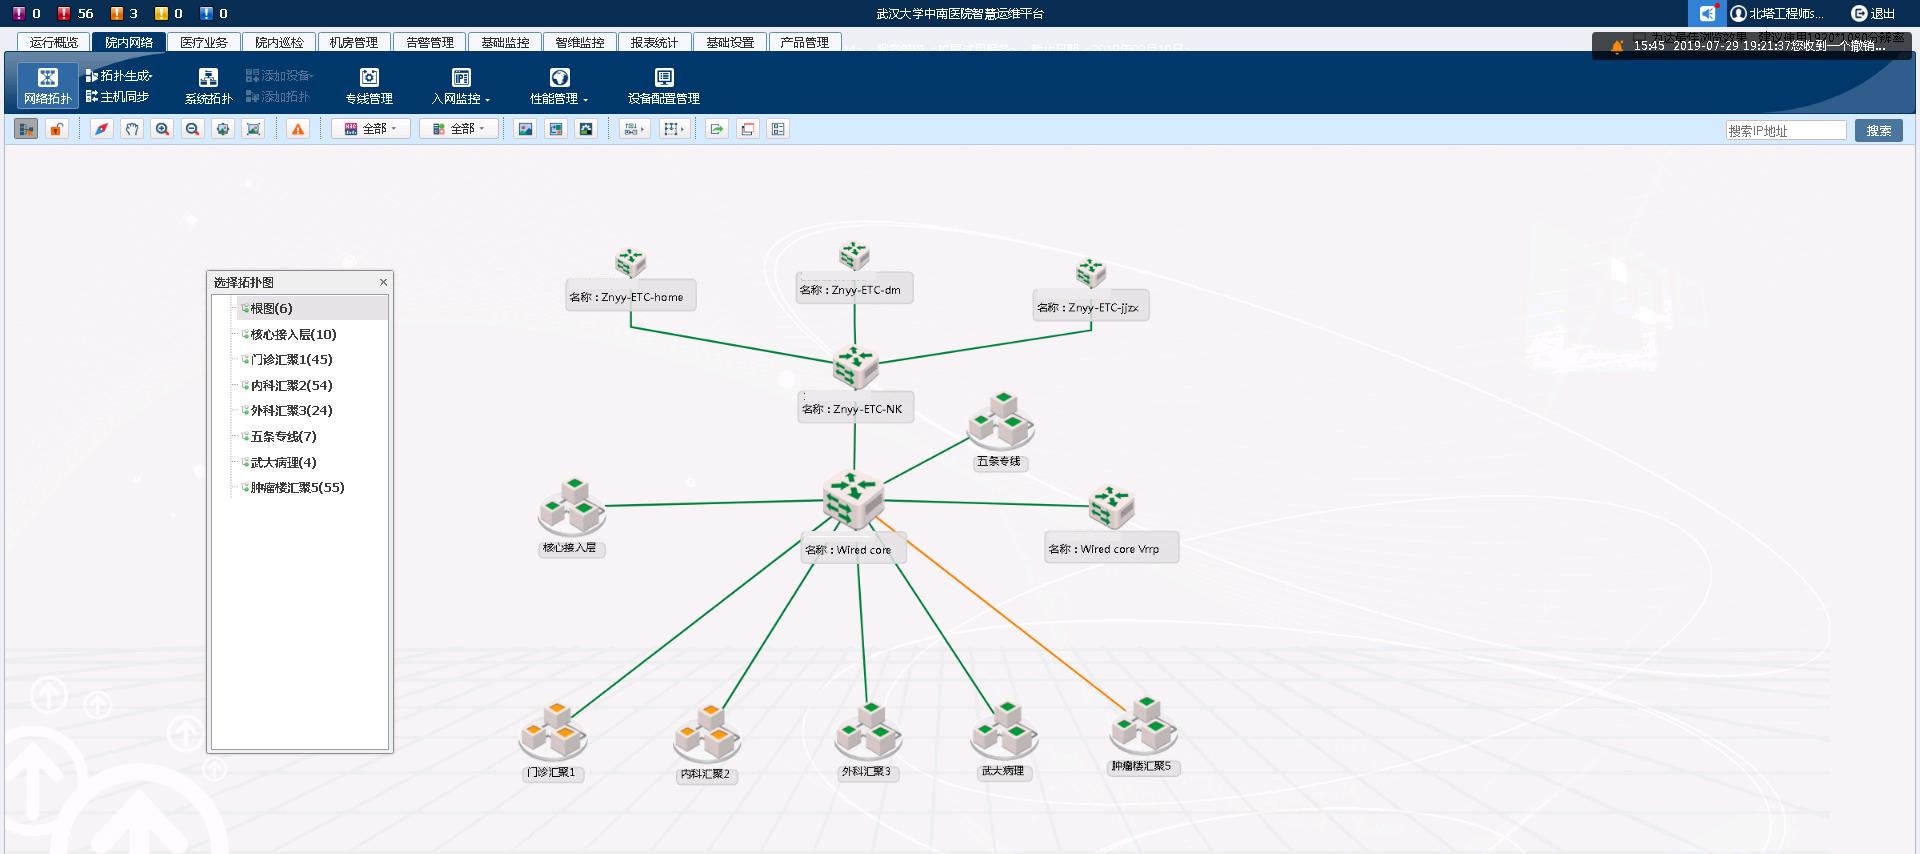Open the 性能管理 dropdown menu

coord(559,86)
